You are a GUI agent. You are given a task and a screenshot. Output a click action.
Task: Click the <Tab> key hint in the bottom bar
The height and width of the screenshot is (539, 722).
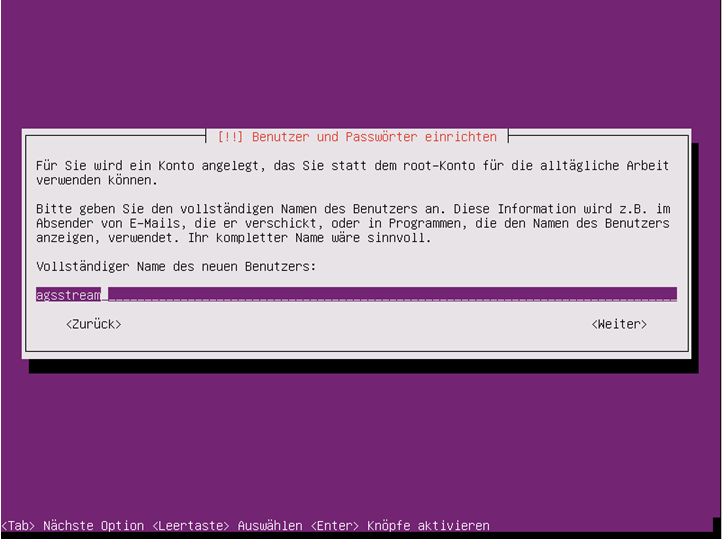click(18, 526)
